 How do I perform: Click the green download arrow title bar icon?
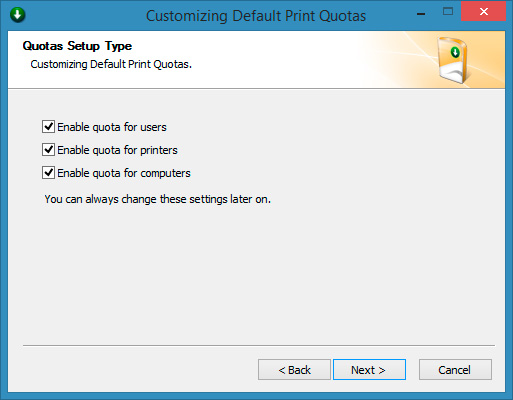[x=18, y=15]
